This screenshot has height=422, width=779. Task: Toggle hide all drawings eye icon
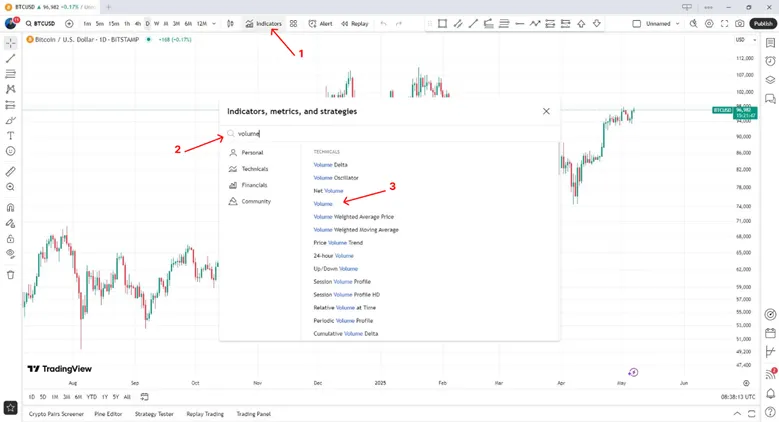click(10, 254)
